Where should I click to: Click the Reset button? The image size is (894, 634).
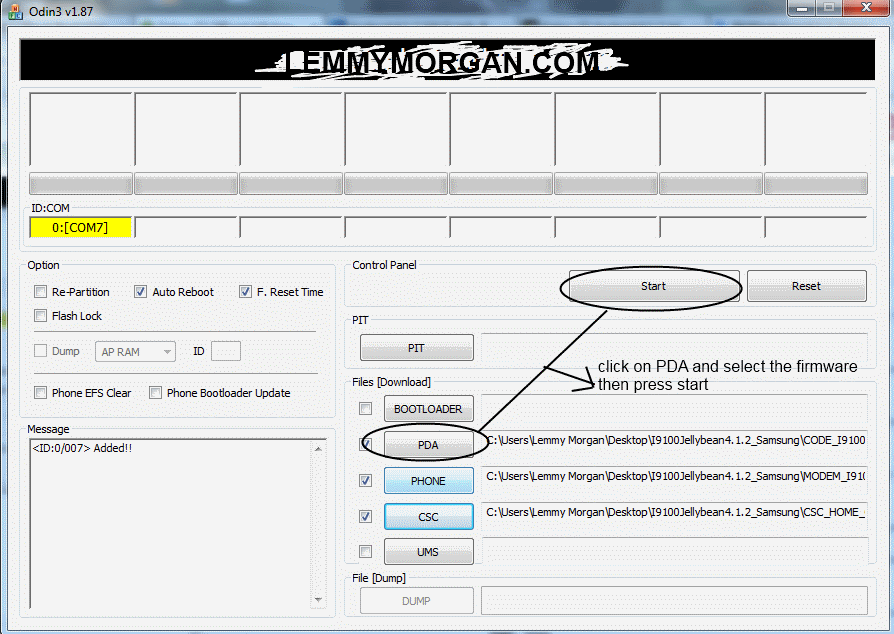point(806,286)
